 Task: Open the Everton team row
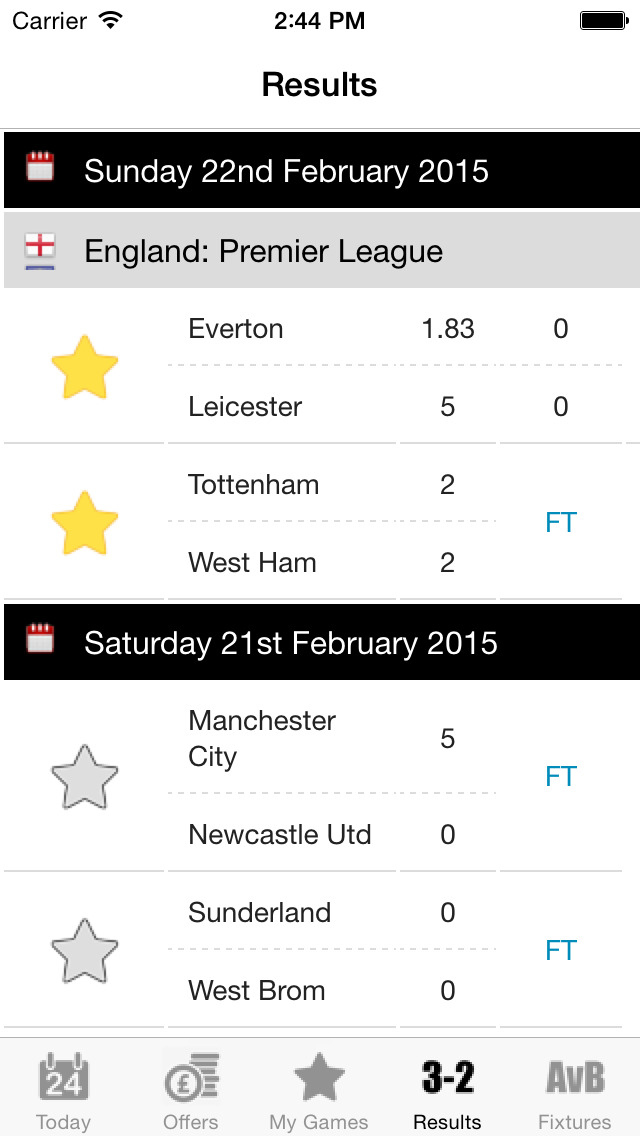click(x=236, y=329)
